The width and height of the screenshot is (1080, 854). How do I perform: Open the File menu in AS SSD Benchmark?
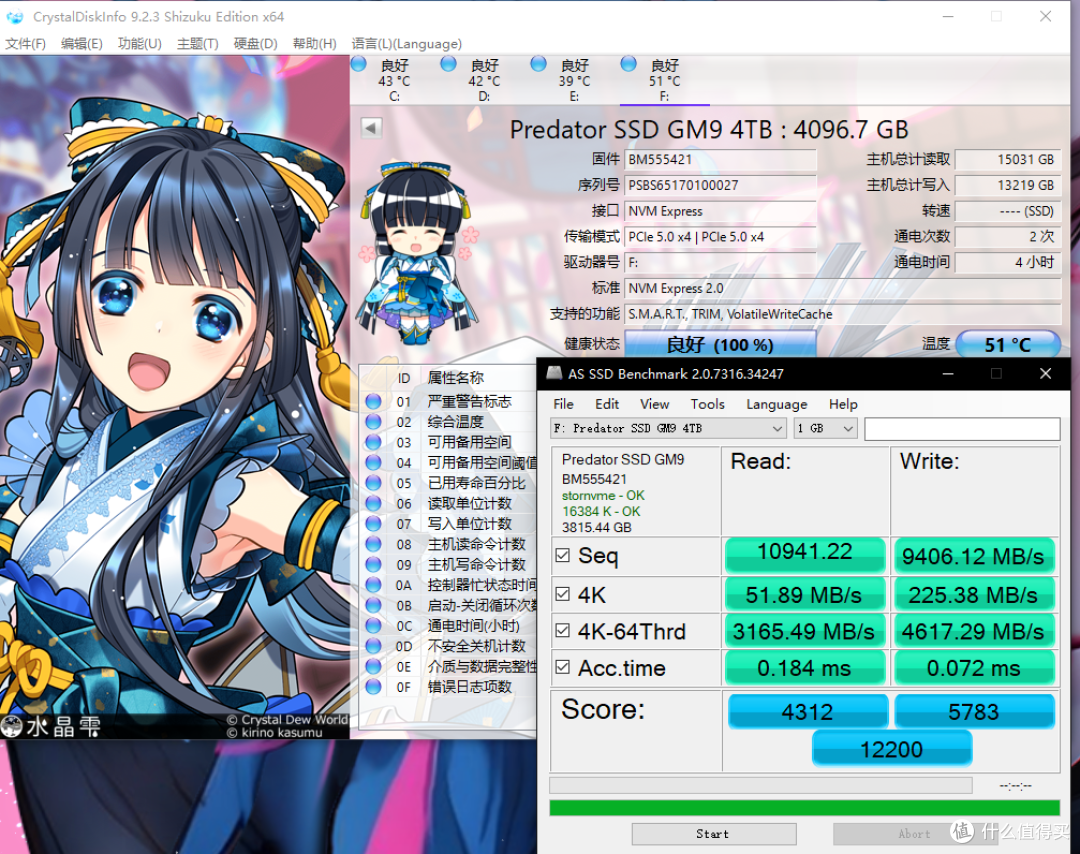pos(563,404)
